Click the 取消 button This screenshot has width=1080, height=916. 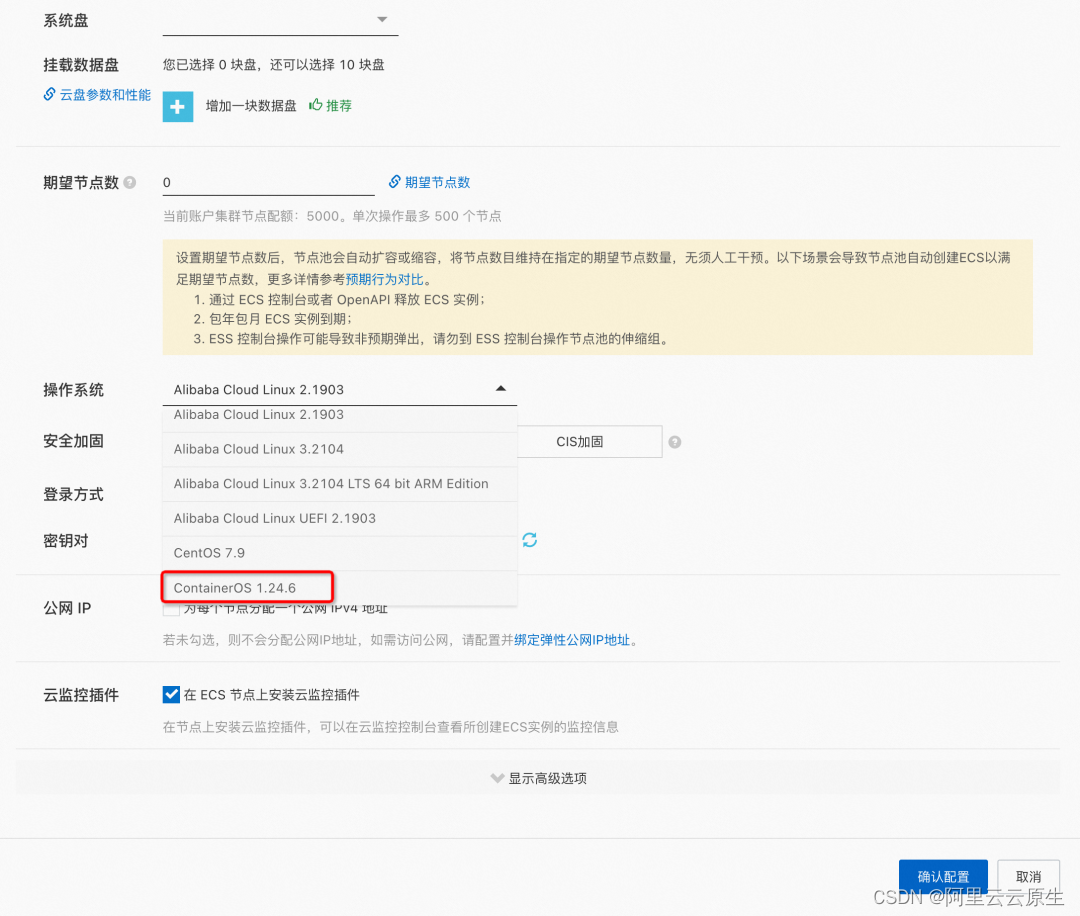pyautogui.click(x=1028, y=877)
